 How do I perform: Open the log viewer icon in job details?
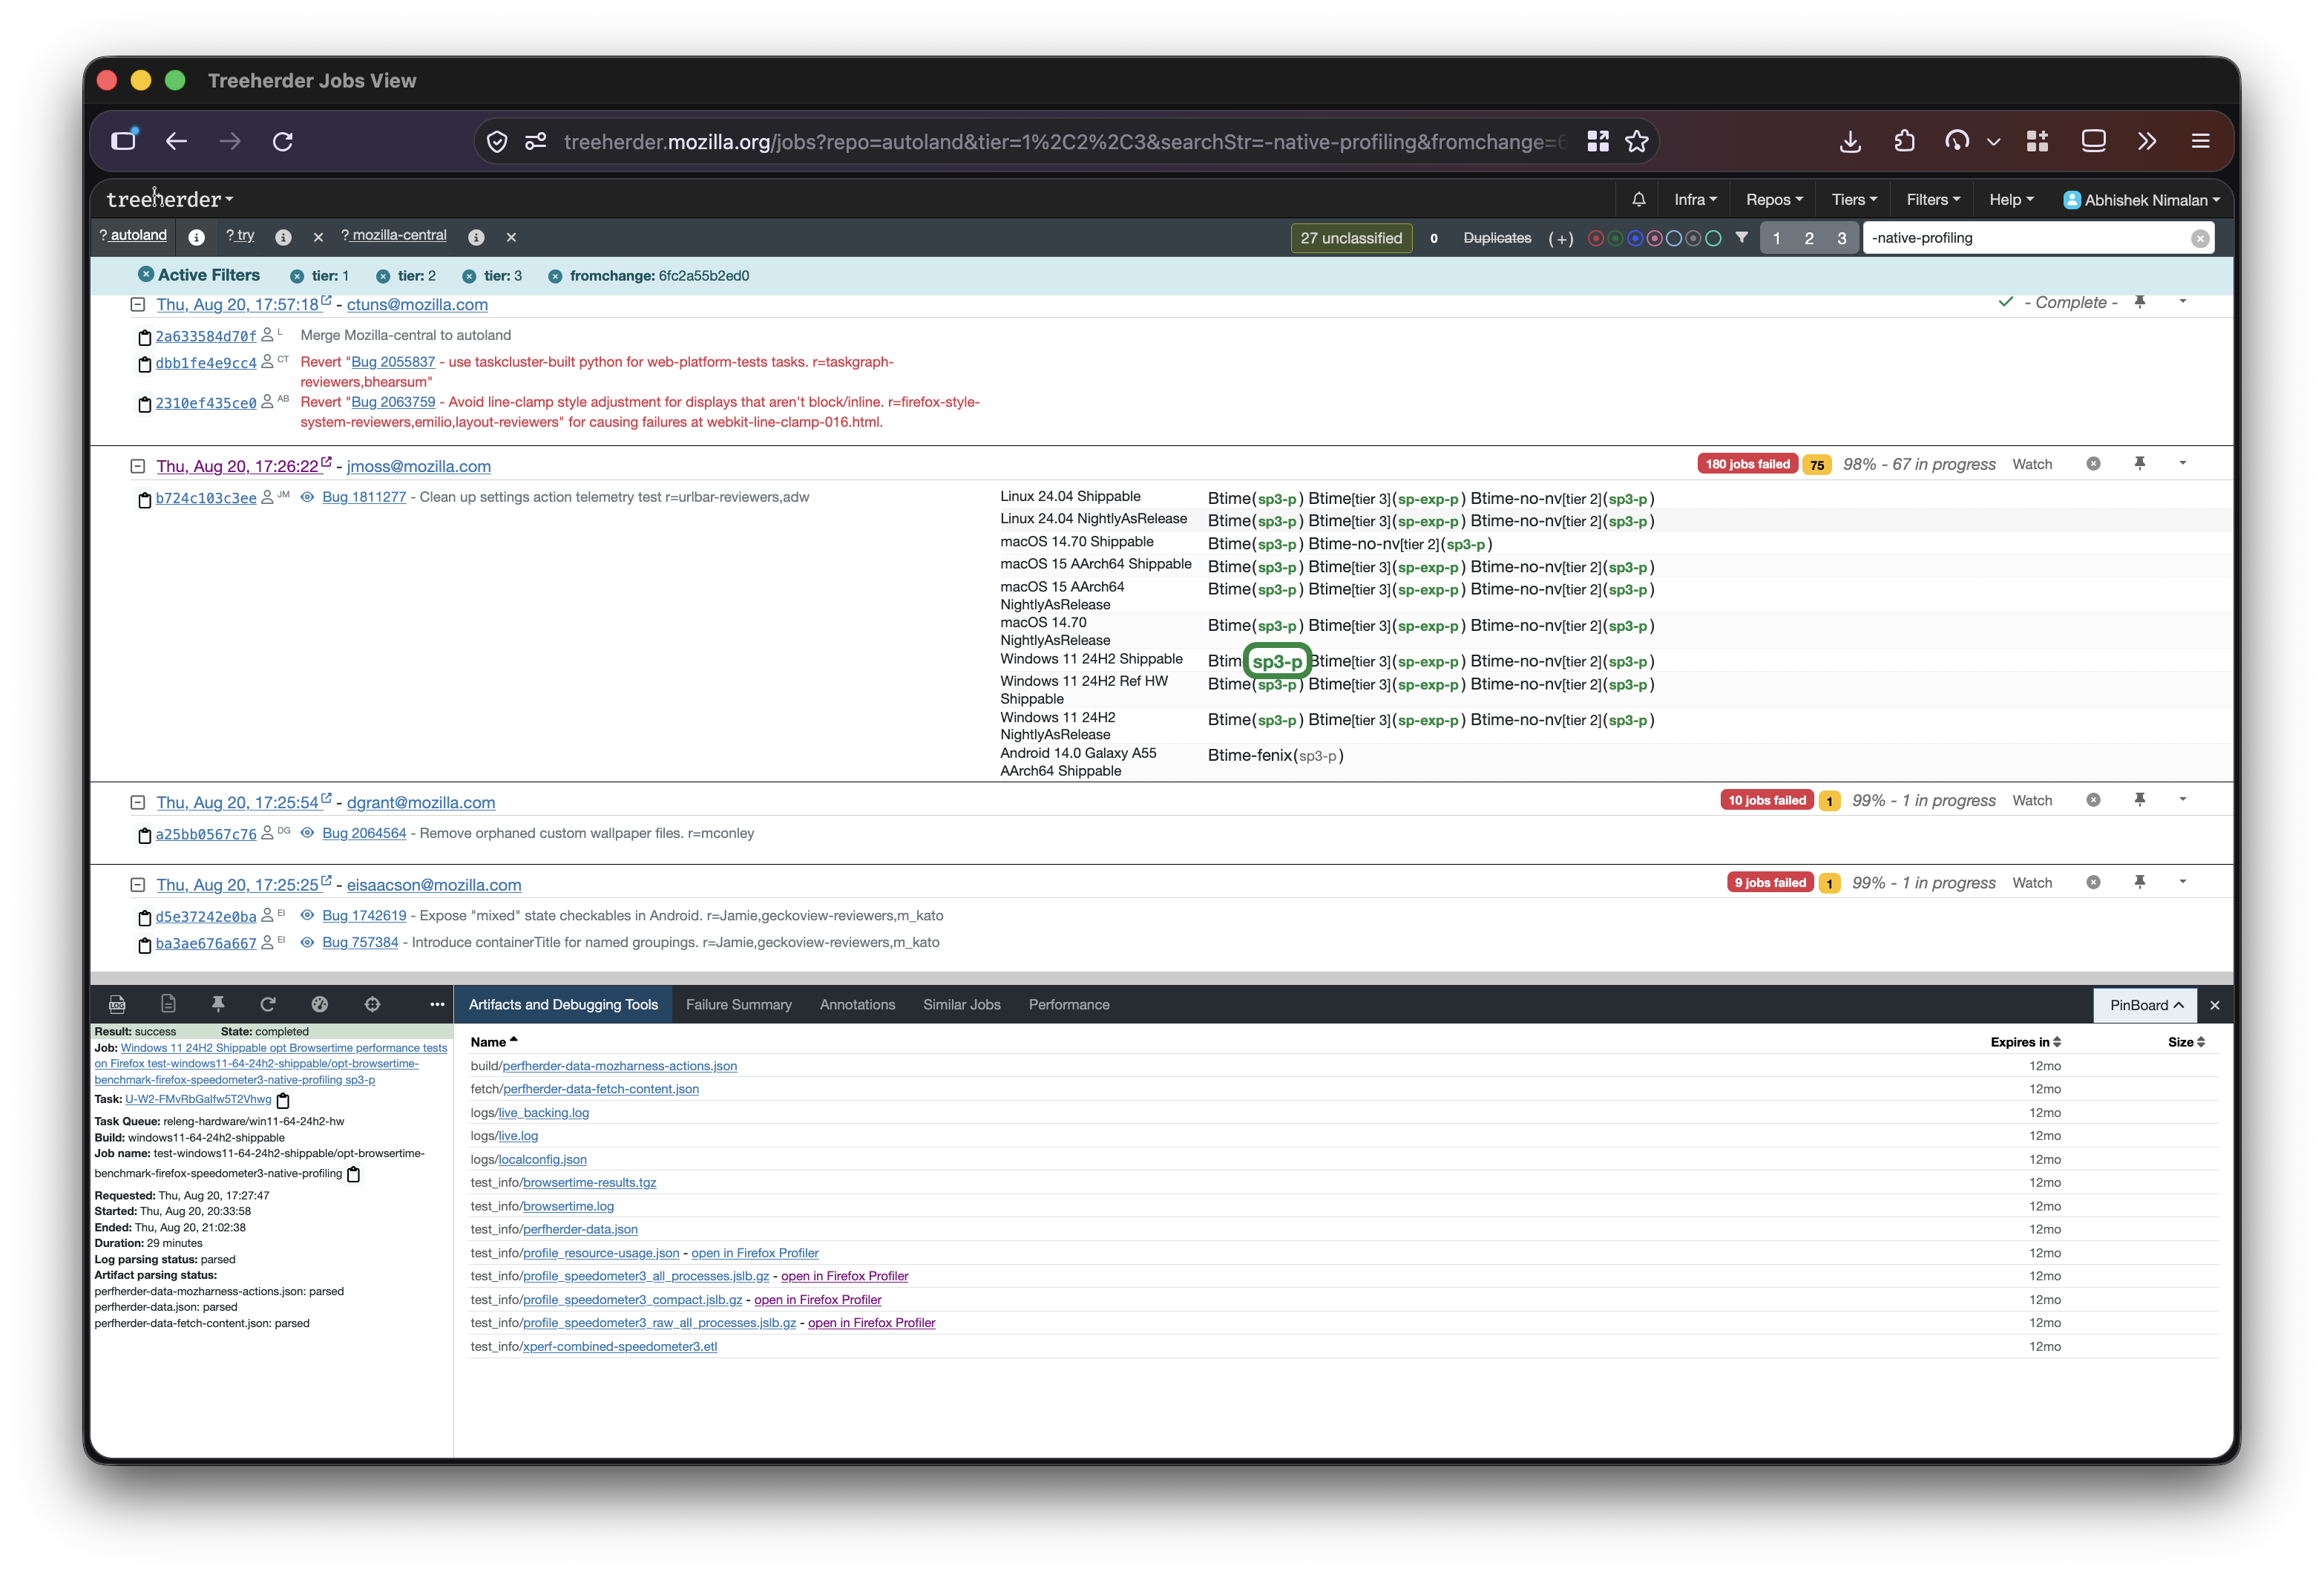(x=117, y=1004)
